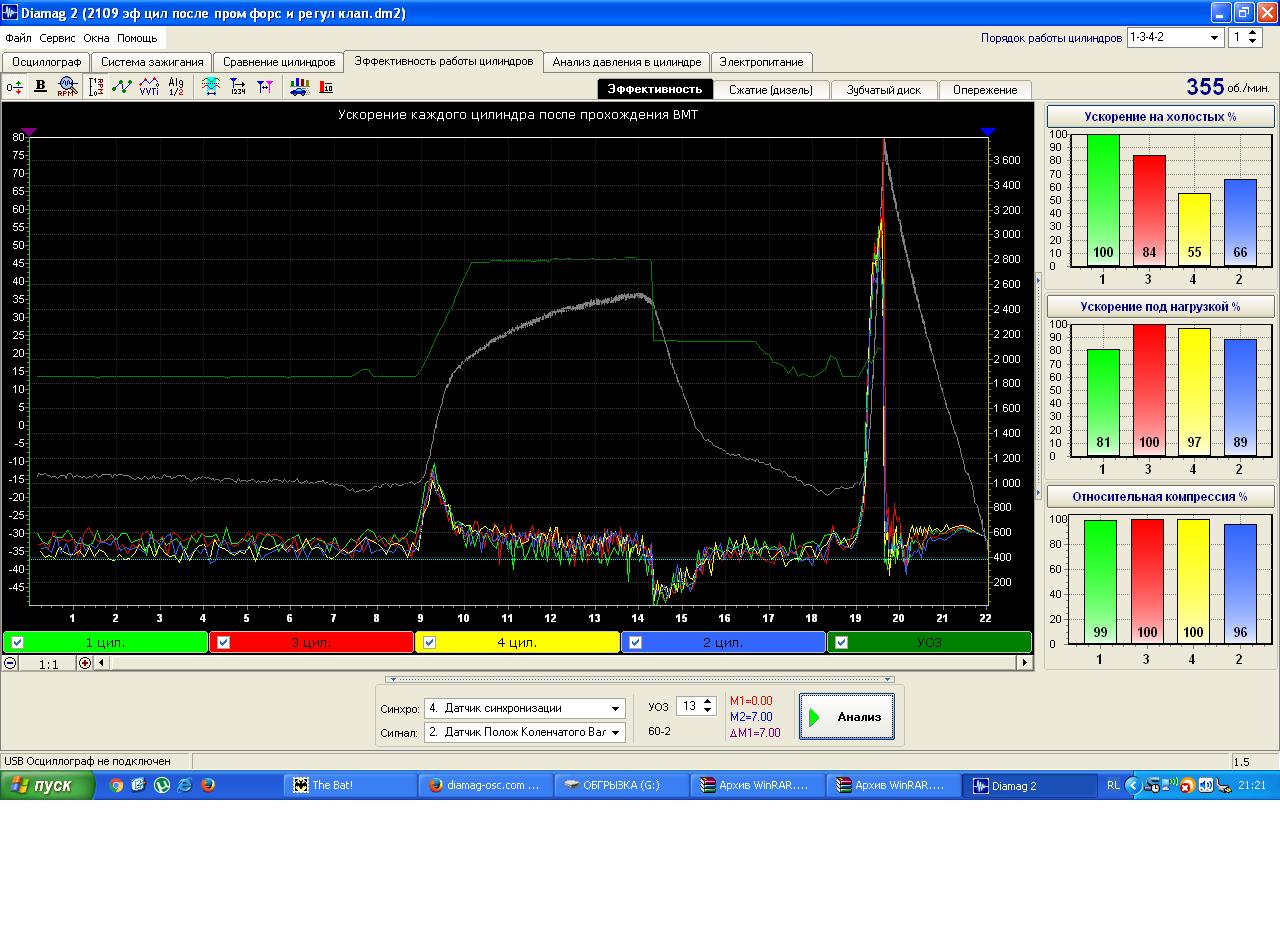Screen dimensions: 1280x945
Task: Click the zero-offset up/down arrows toolbar icon
Action: click(x=14, y=87)
